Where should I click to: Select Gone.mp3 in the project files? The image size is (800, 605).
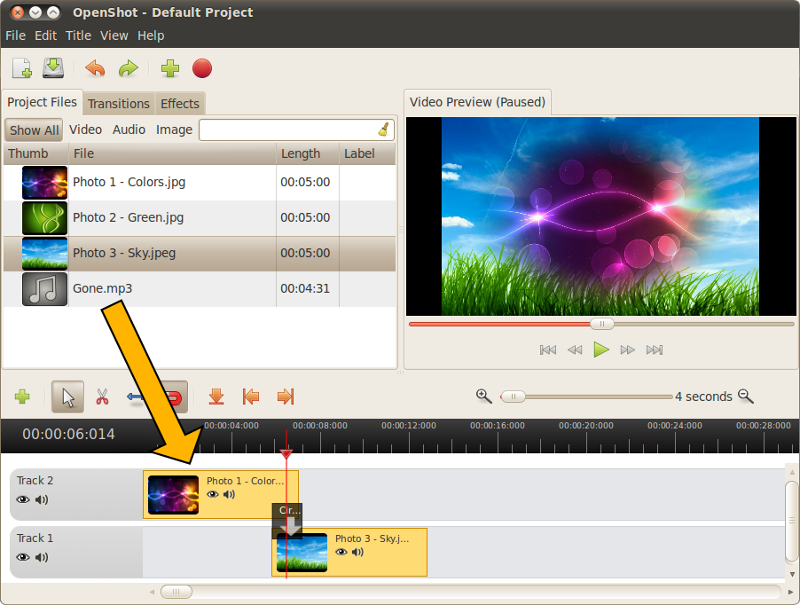[102, 289]
